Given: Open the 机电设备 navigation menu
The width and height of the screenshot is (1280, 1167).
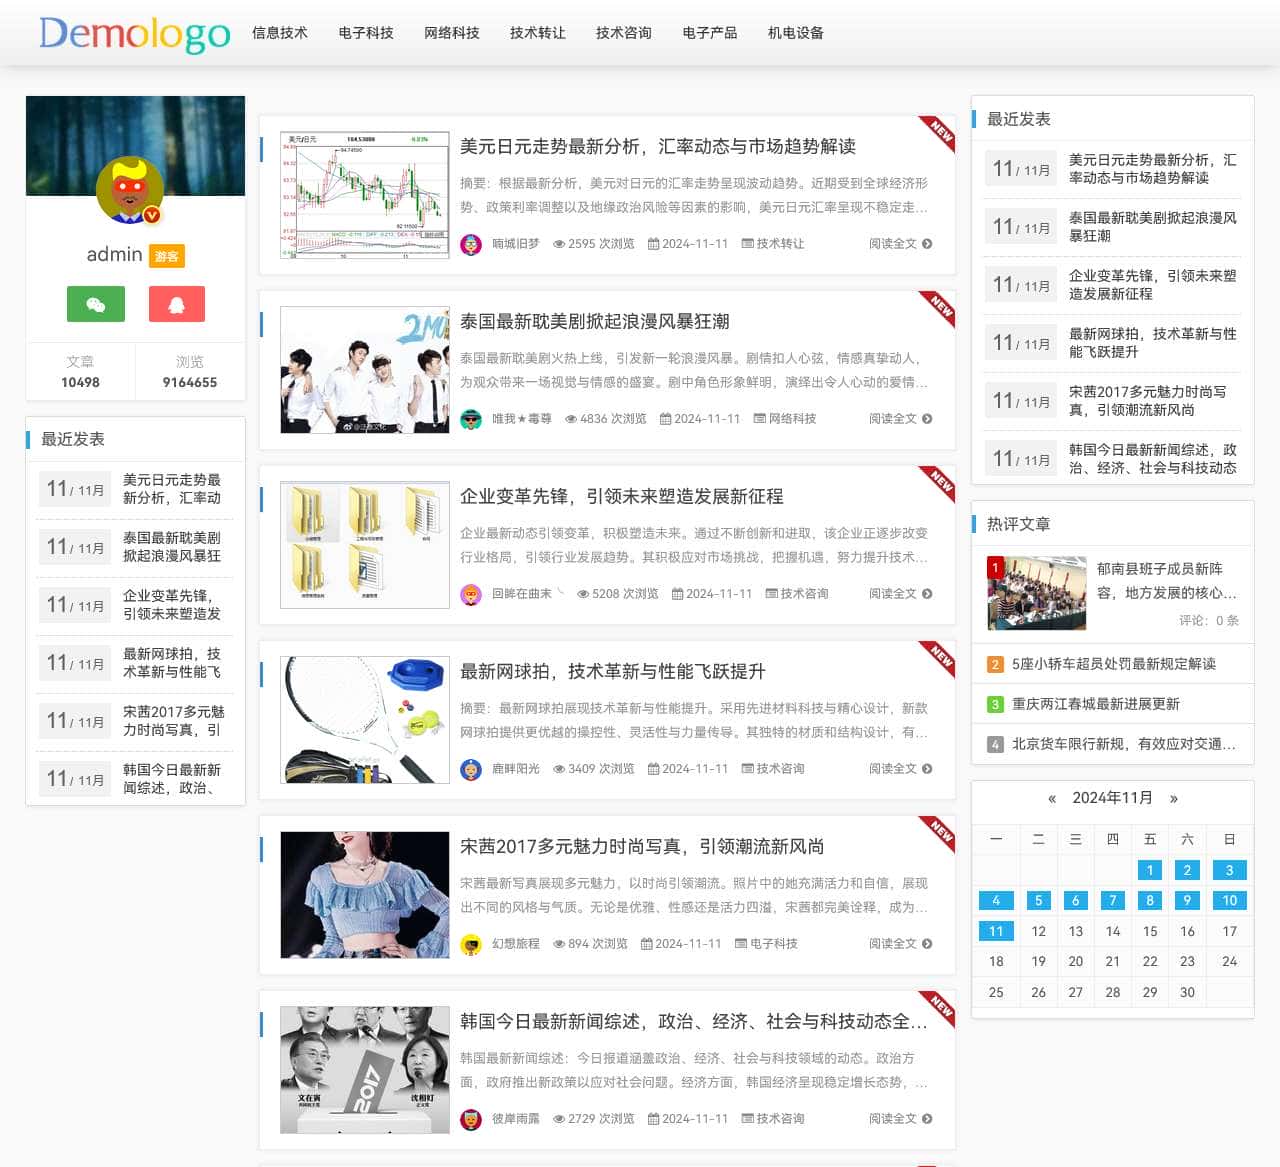Looking at the screenshot, I should coord(795,33).
